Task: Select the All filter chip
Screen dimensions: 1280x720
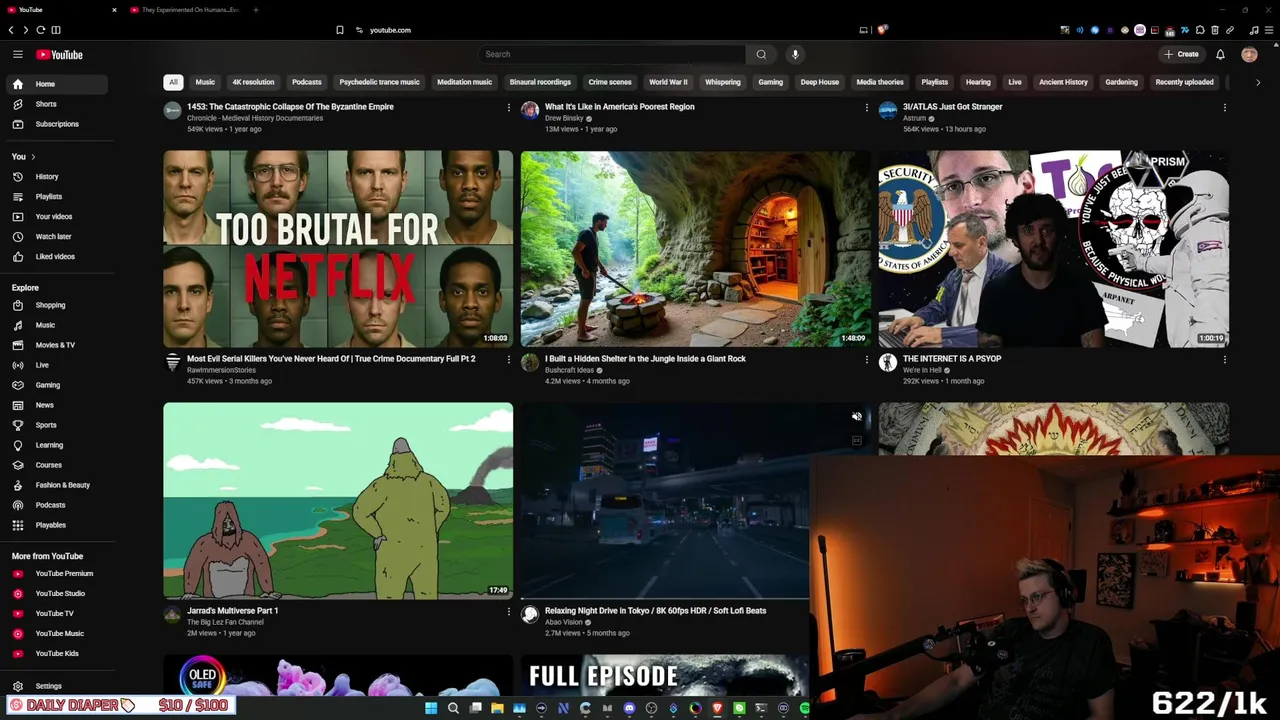Action: 173,82
